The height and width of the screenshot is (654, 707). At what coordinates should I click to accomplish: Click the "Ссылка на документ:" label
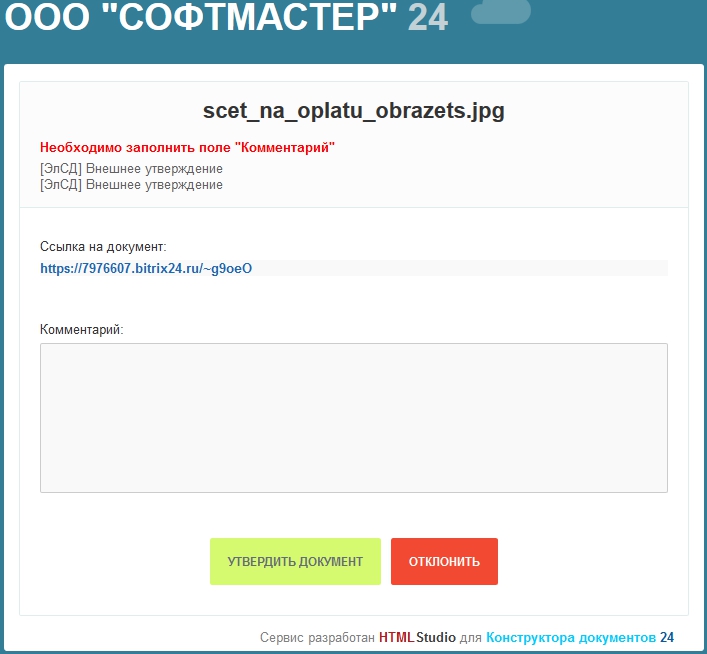pyautogui.click(x=103, y=246)
